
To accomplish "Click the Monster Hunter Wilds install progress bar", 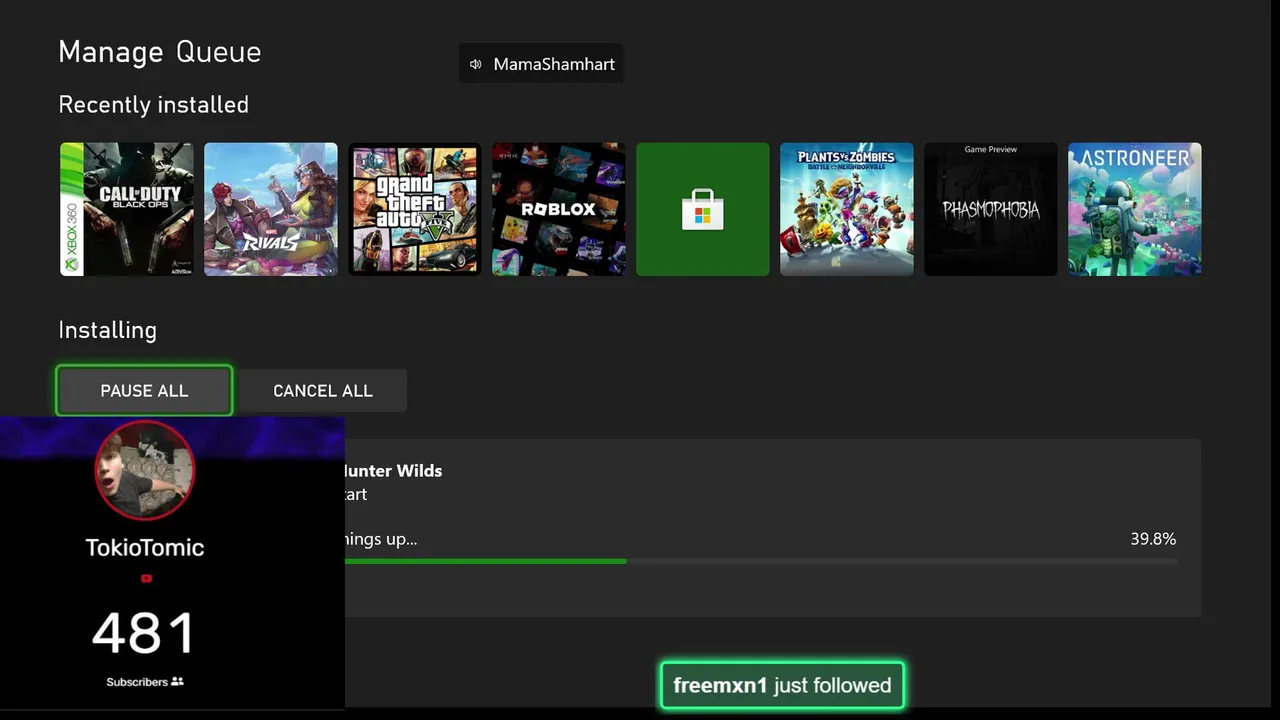I will point(761,561).
